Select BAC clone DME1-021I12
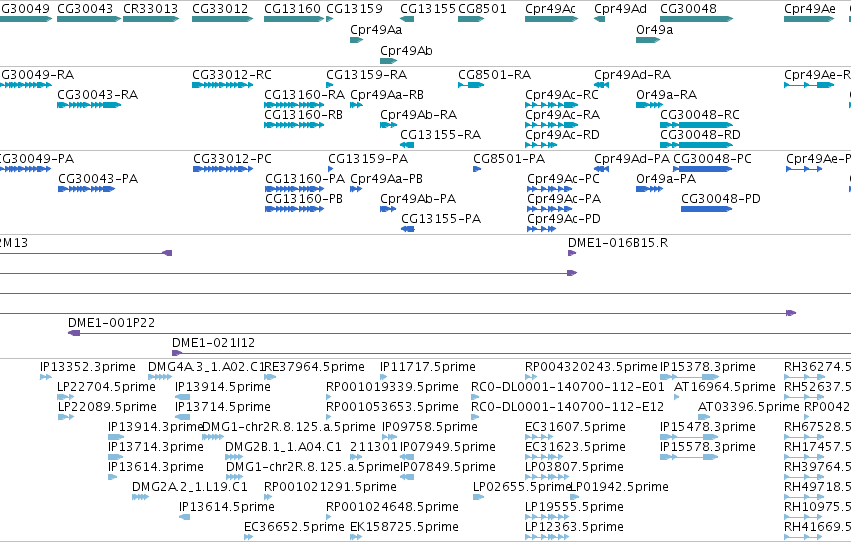The image size is (851, 542). coord(511,353)
